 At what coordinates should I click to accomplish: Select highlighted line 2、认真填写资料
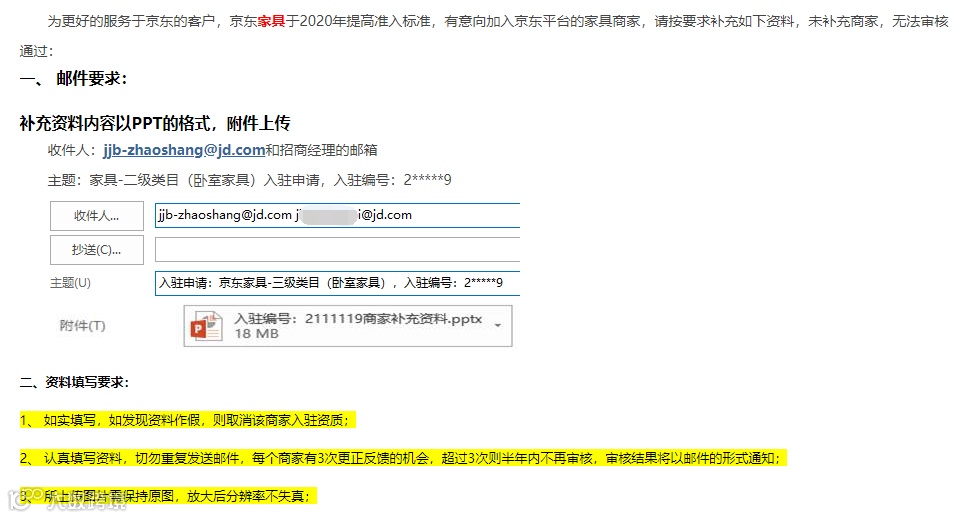403,458
